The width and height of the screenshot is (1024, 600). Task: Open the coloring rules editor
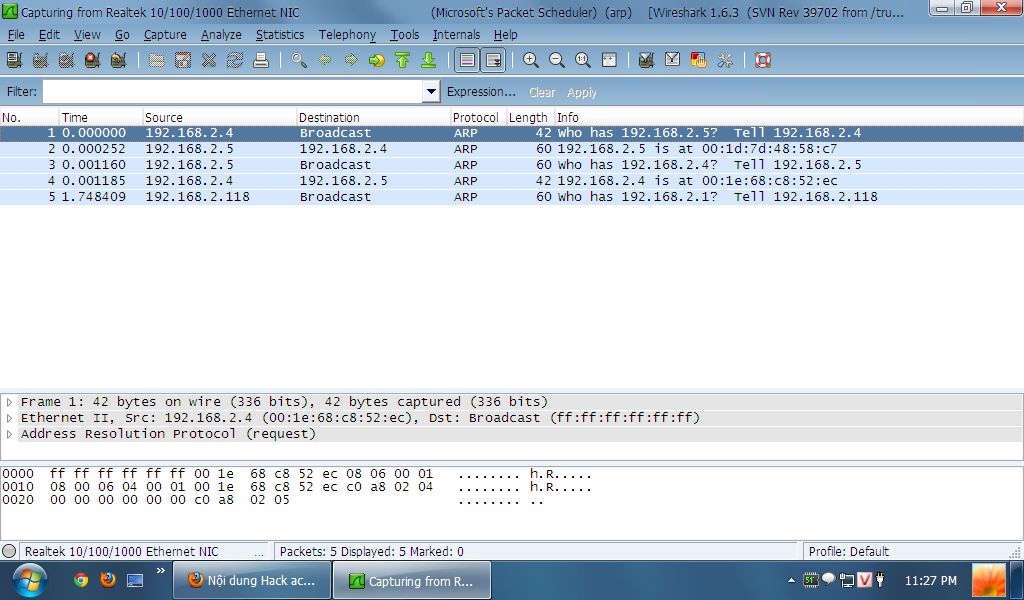(x=698, y=60)
